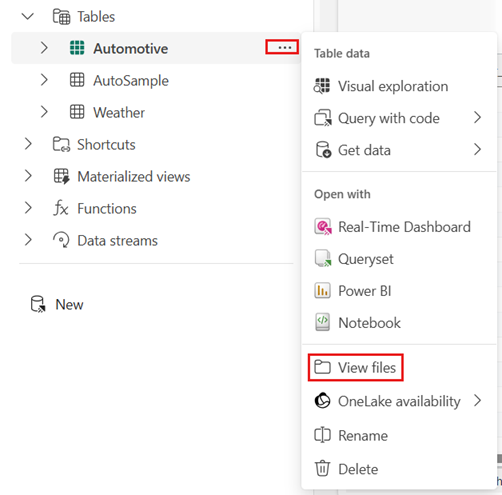Click the Query with code icon

point(323,118)
